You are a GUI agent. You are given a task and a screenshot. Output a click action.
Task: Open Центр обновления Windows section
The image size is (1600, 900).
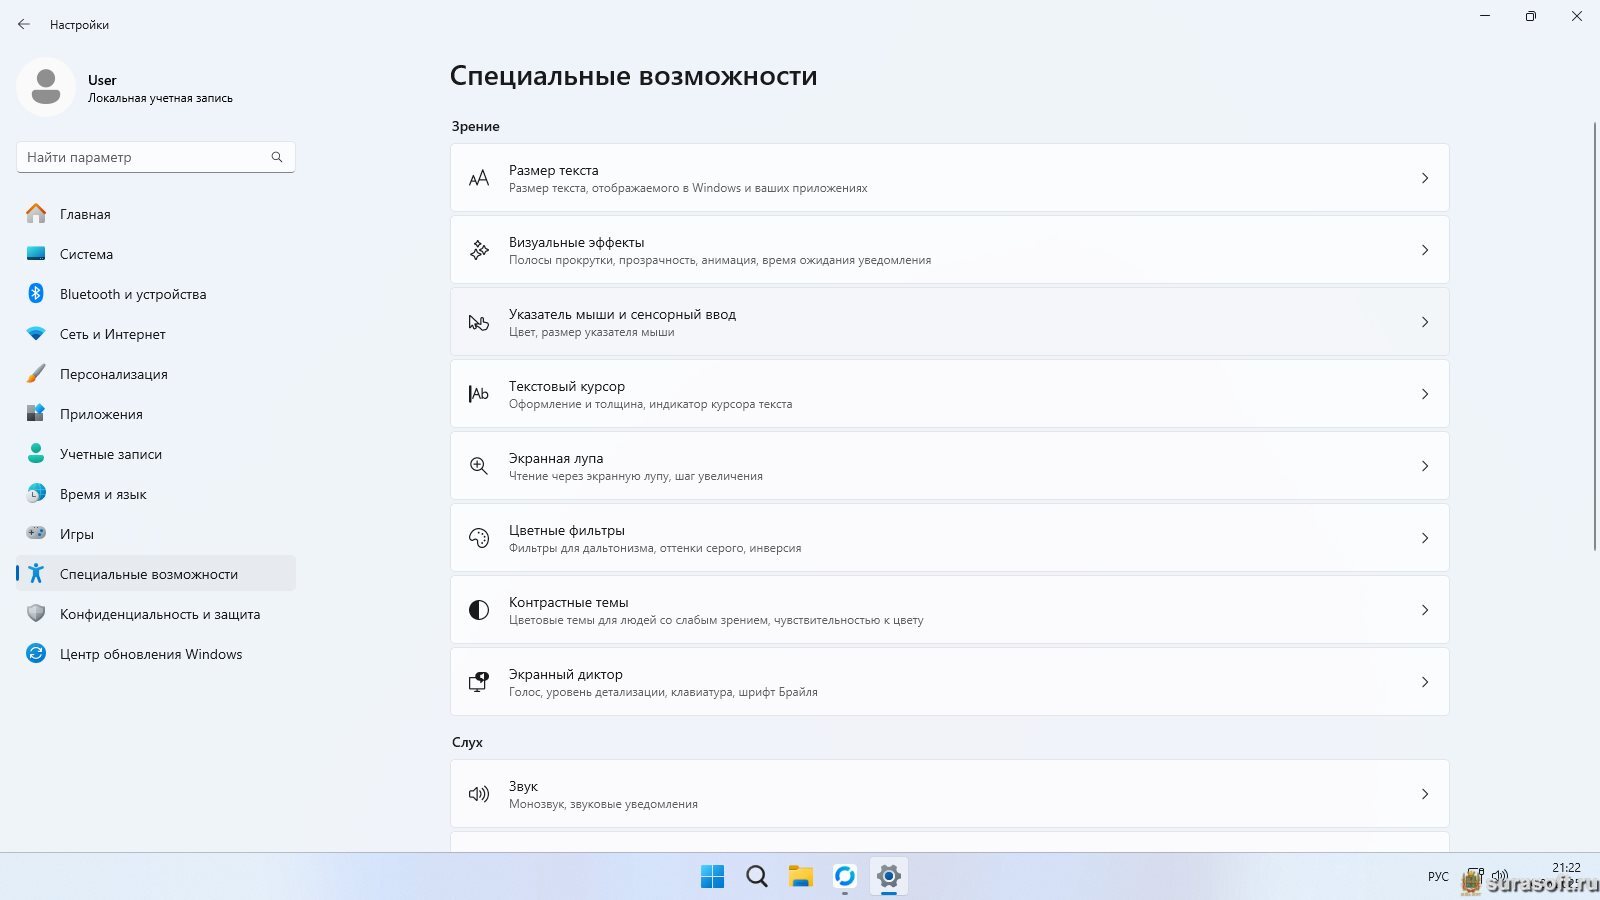pos(151,654)
